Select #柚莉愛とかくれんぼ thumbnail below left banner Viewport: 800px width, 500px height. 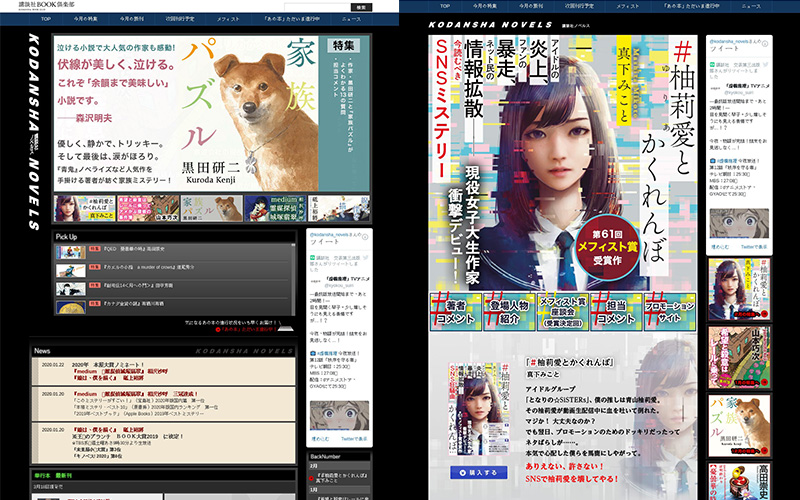pos(85,208)
